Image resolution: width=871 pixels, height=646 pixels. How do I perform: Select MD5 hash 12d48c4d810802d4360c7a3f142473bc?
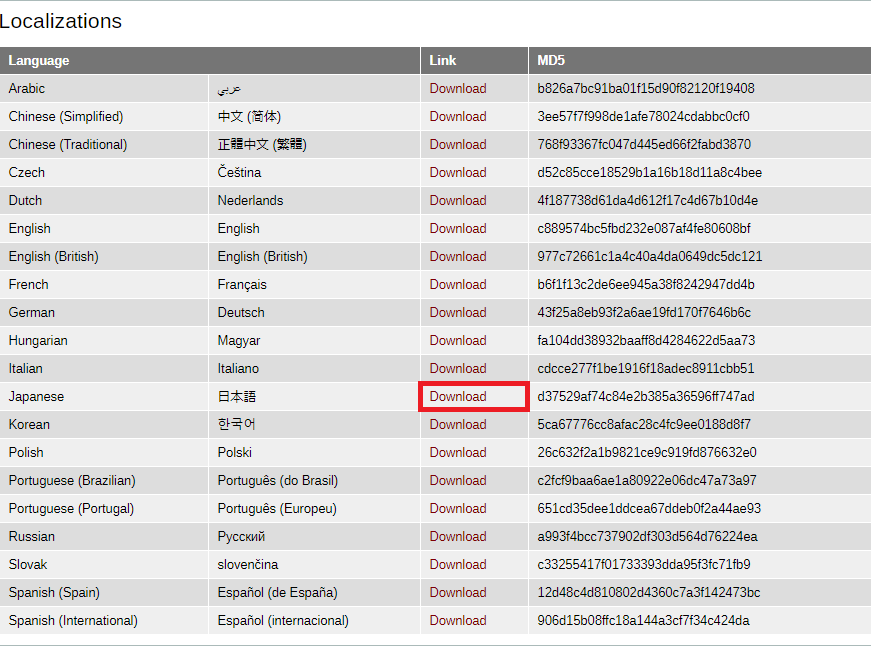649,592
